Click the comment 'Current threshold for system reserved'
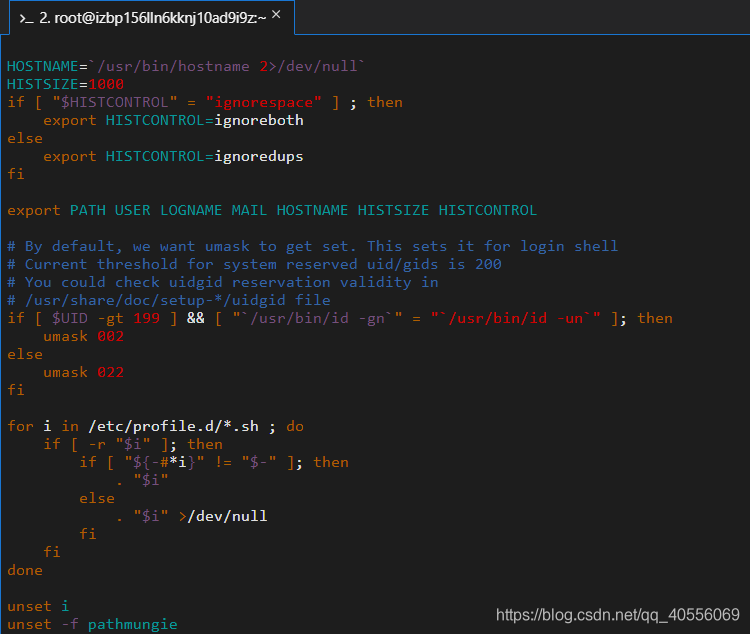The height and width of the screenshot is (634, 750). coord(254,264)
